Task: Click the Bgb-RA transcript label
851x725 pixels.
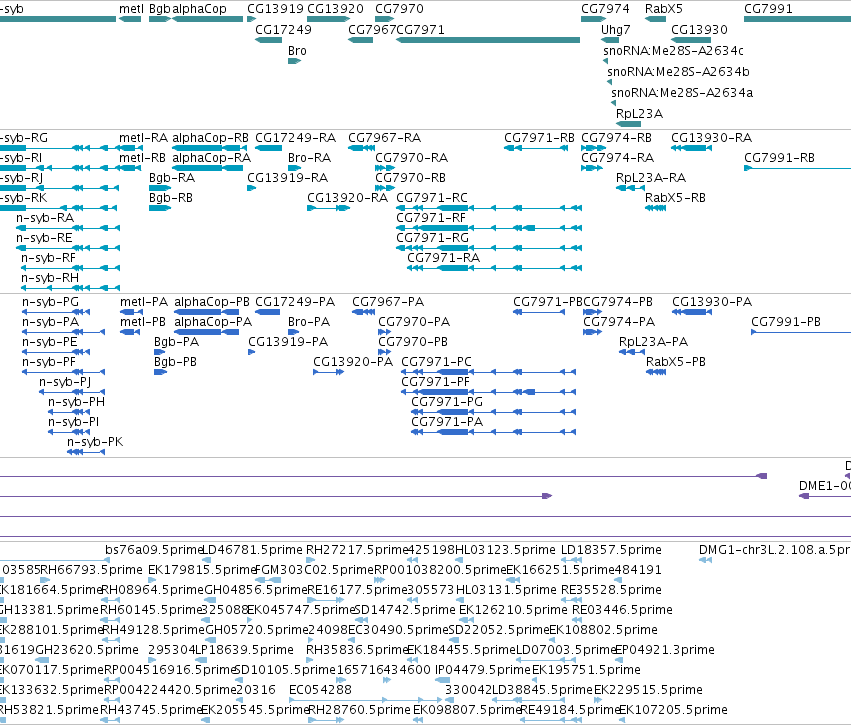Action: [x=172, y=178]
